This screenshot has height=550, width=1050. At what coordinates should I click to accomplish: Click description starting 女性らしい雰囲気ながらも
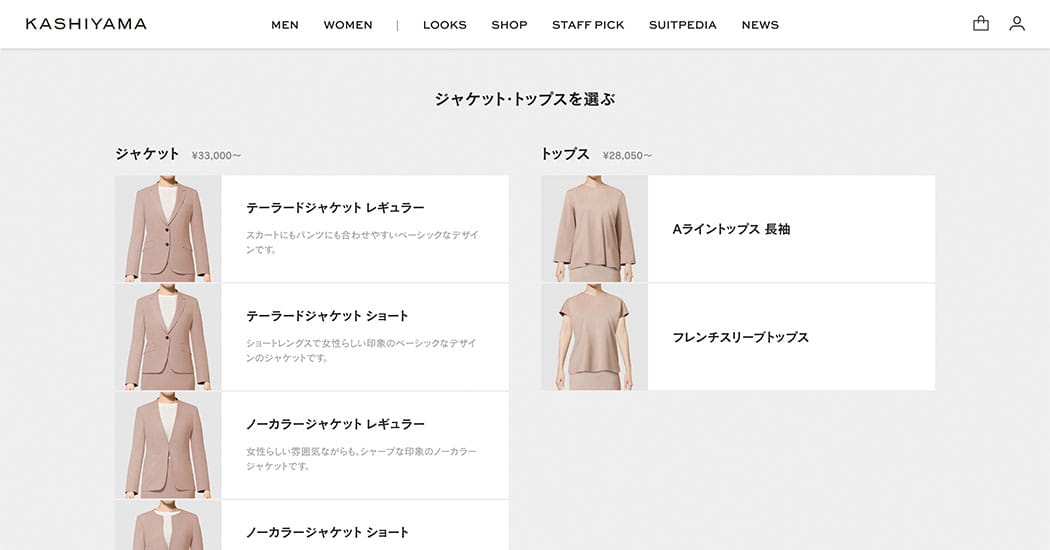pos(361,459)
